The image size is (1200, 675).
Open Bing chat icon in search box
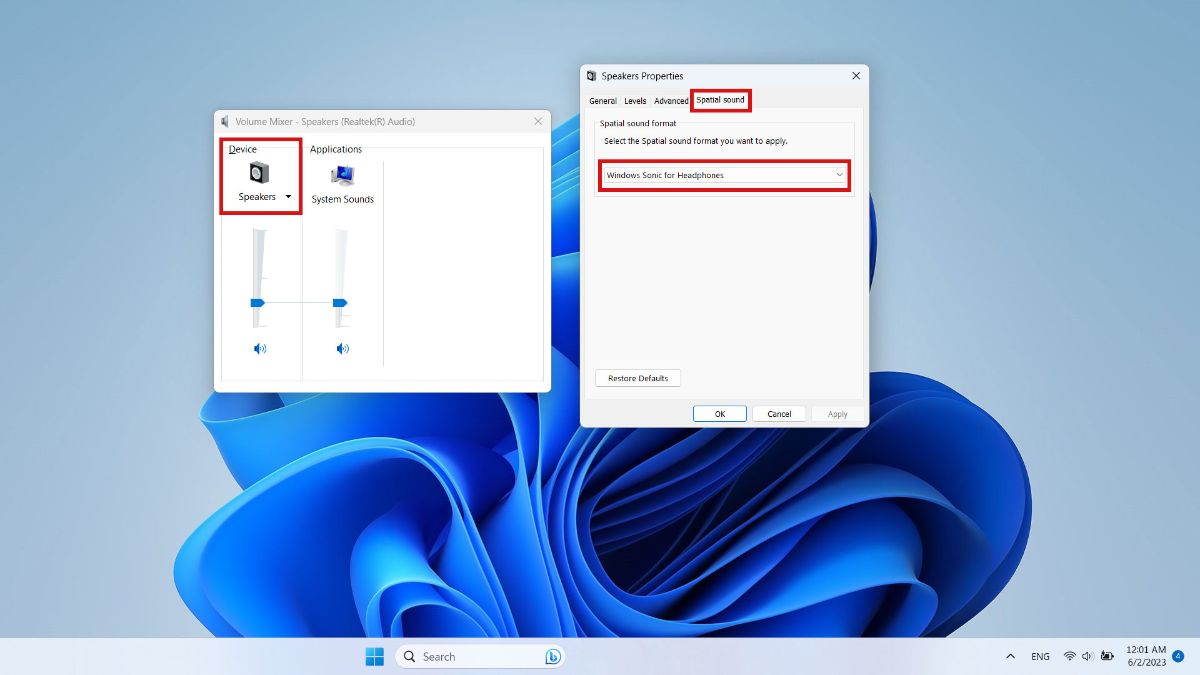pos(552,657)
